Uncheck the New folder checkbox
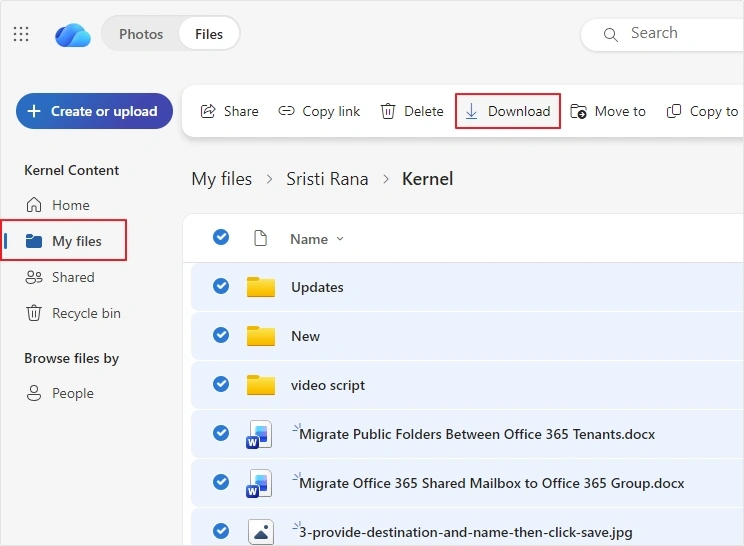The width and height of the screenshot is (744, 546). pos(221,335)
